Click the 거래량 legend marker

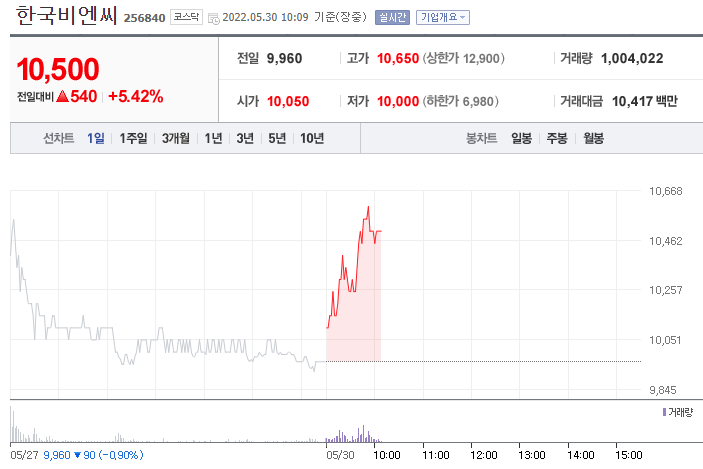click(664, 412)
